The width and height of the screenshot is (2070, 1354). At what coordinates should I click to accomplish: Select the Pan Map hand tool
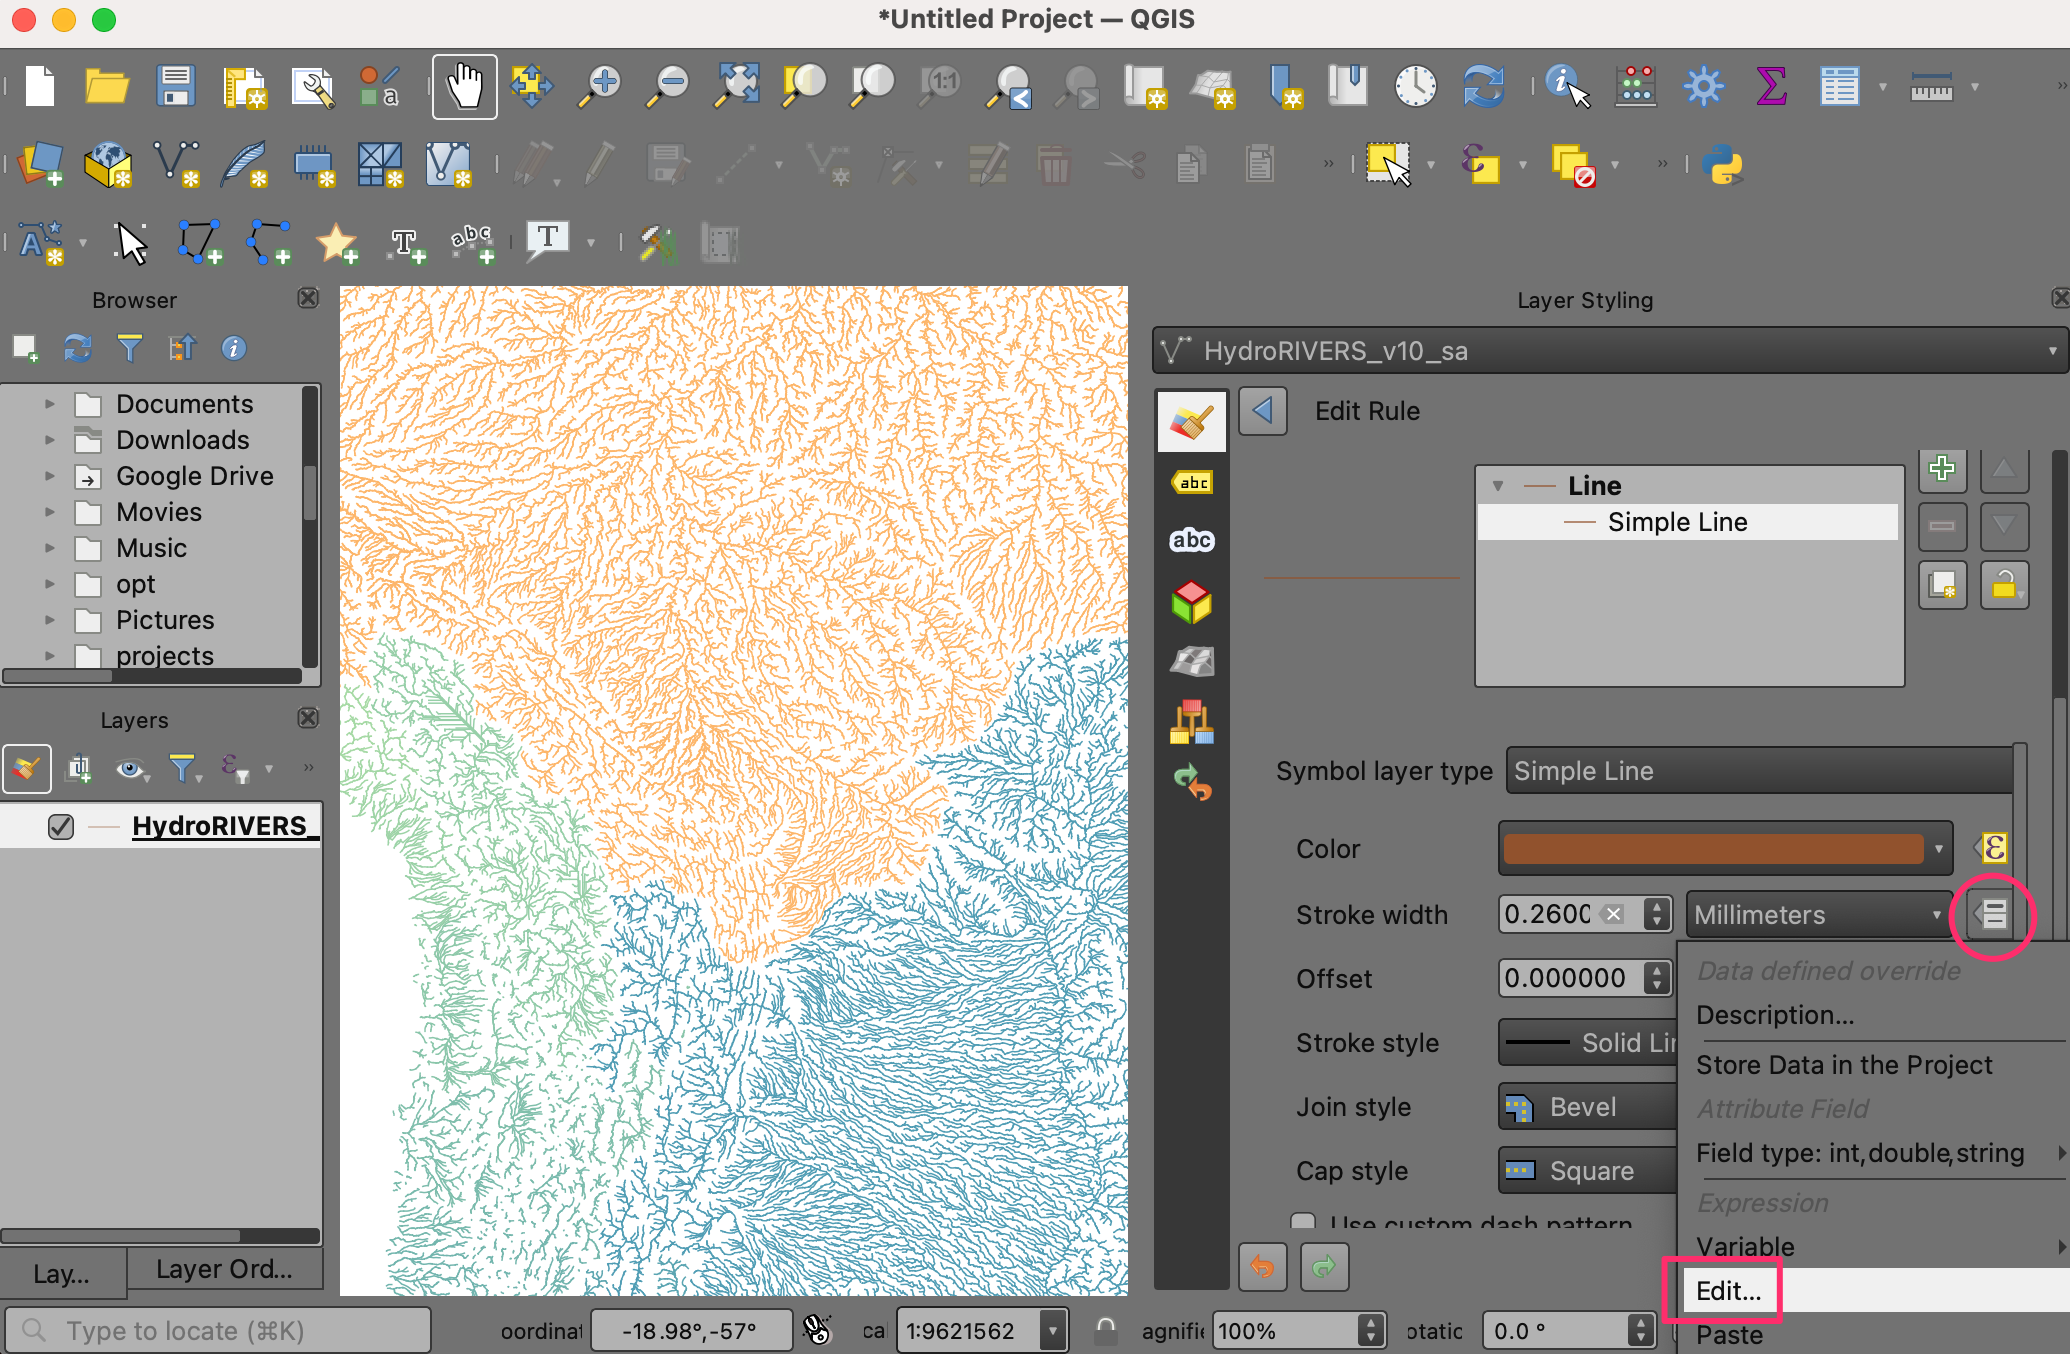click(464, 87)
